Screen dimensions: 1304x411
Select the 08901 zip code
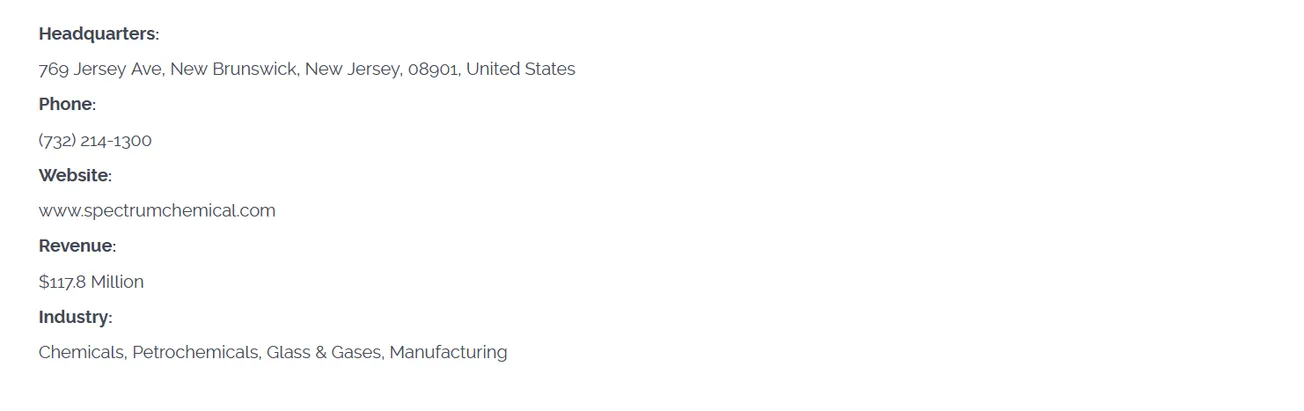433,70
